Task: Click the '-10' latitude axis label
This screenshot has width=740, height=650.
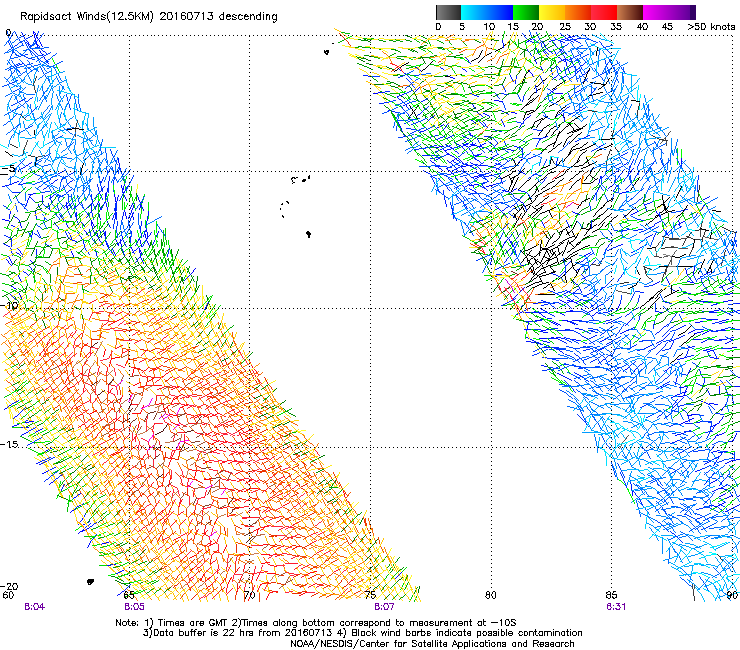Action: coord(9,305)
